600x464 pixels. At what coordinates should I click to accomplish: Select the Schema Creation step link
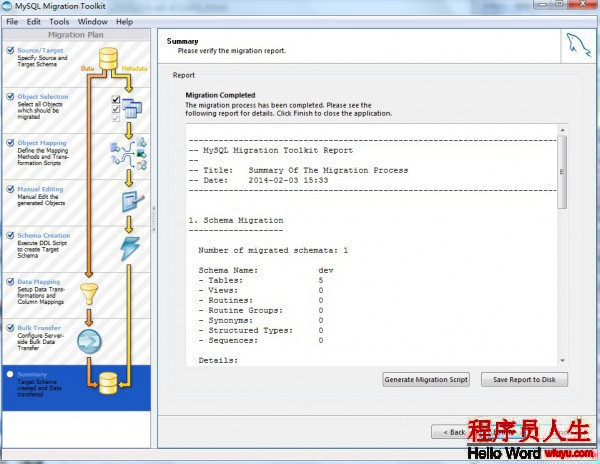click(x=44, y=236)
